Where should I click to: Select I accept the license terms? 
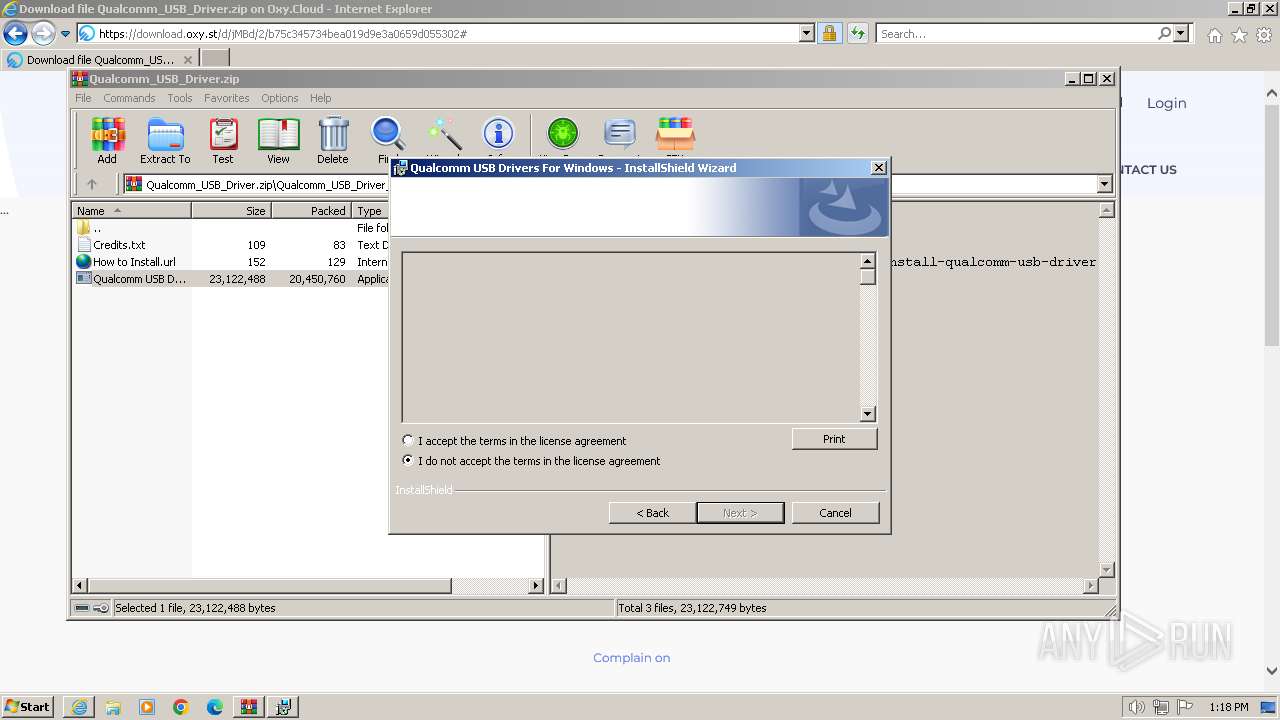click(407, 440)
